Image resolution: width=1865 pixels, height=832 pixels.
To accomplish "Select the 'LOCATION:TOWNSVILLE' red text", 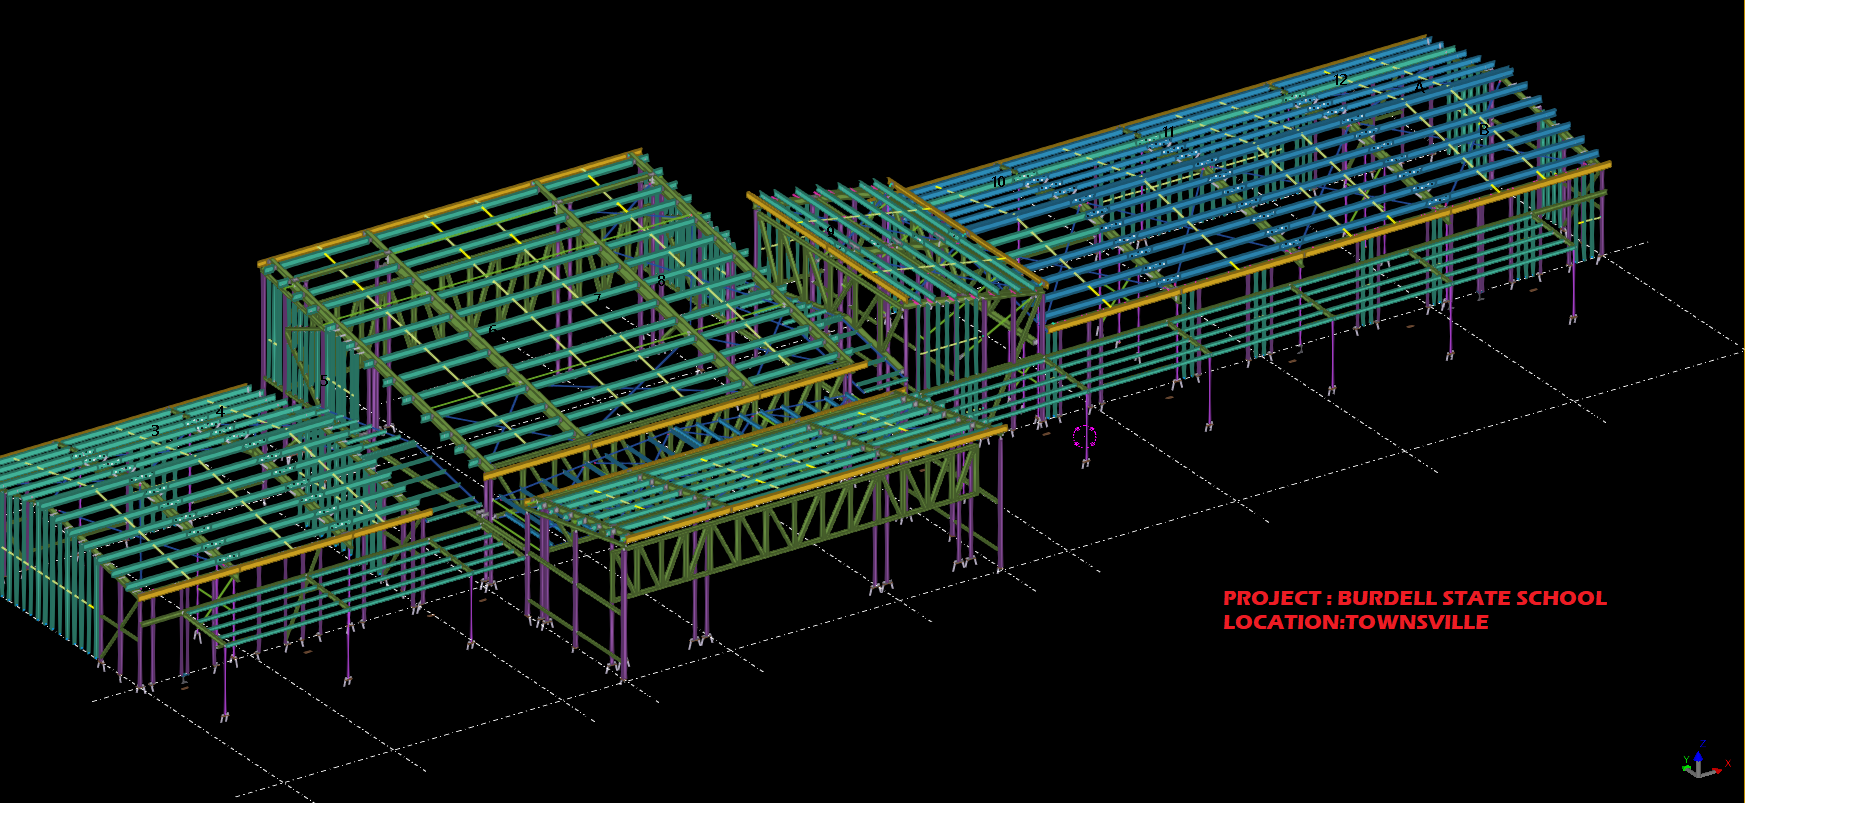I will click(1355, 622).
